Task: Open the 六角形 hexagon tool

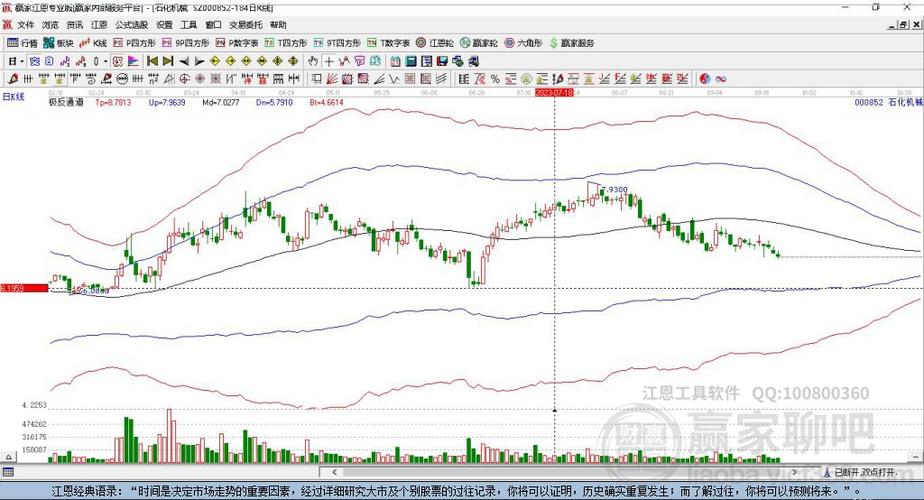Action: [523, 43]
